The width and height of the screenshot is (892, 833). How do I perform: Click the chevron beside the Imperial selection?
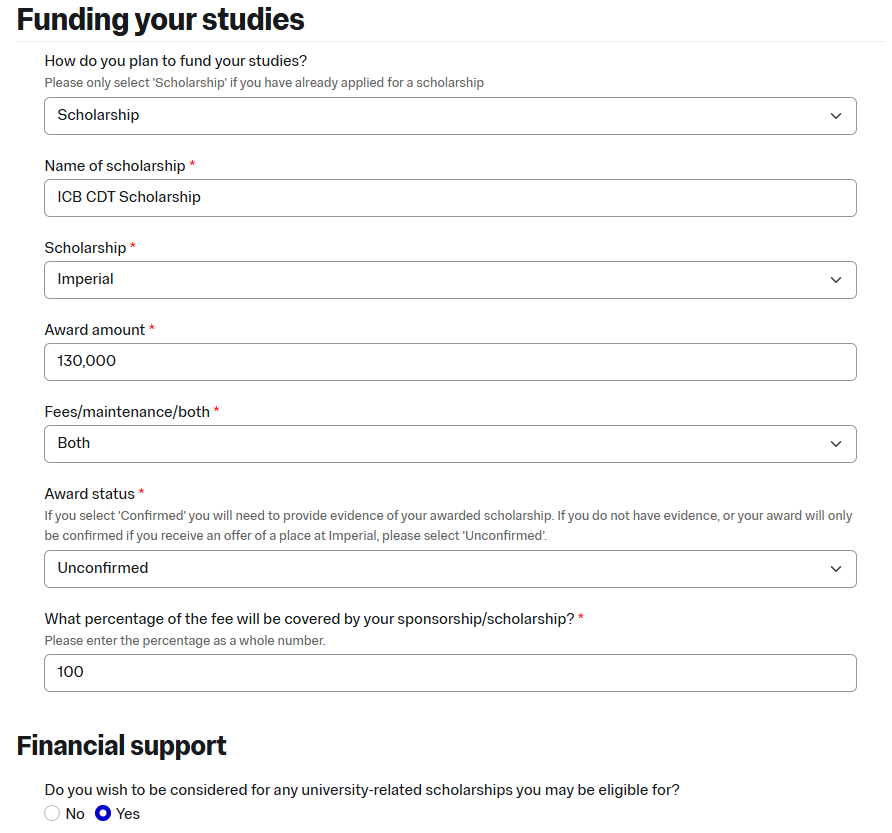(836, 280)
